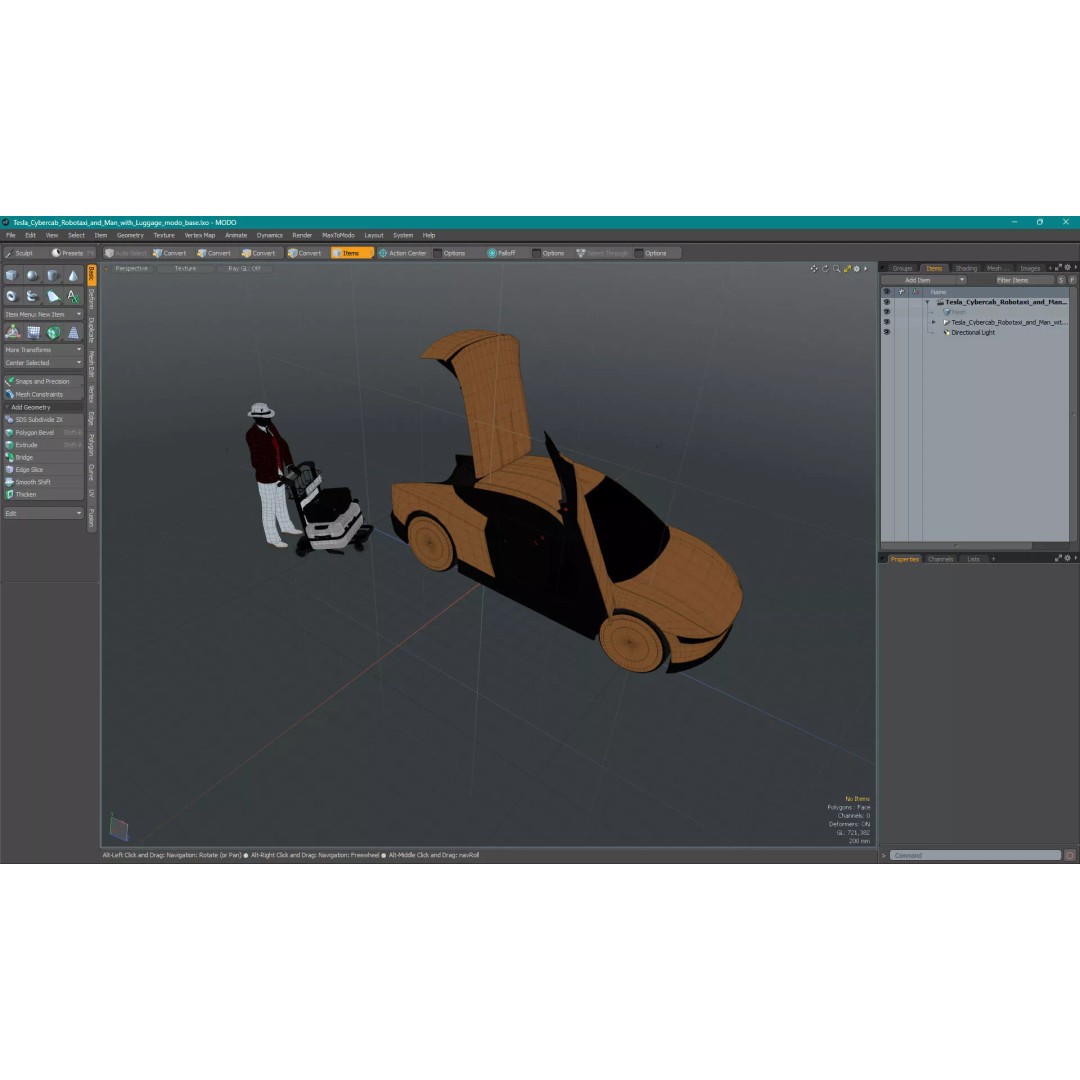Click the Action Center button
Screen dimensions: 1080x1080
click(402, 253)
